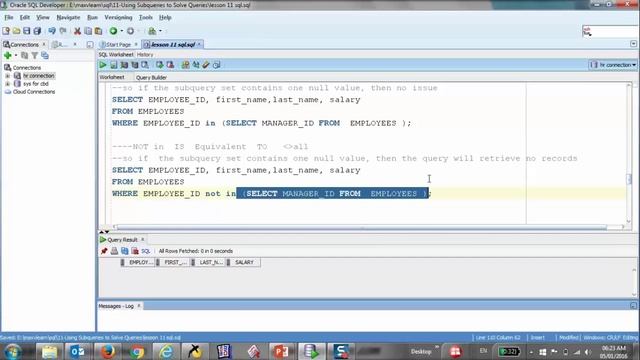
Task: Click the Redo arrow icon
Action: tap(63, 31)
